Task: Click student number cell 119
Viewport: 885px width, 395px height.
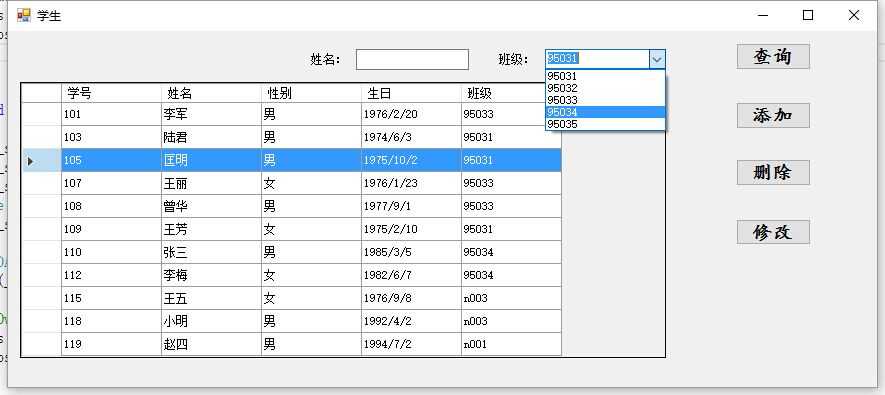Action: [111, 344]
